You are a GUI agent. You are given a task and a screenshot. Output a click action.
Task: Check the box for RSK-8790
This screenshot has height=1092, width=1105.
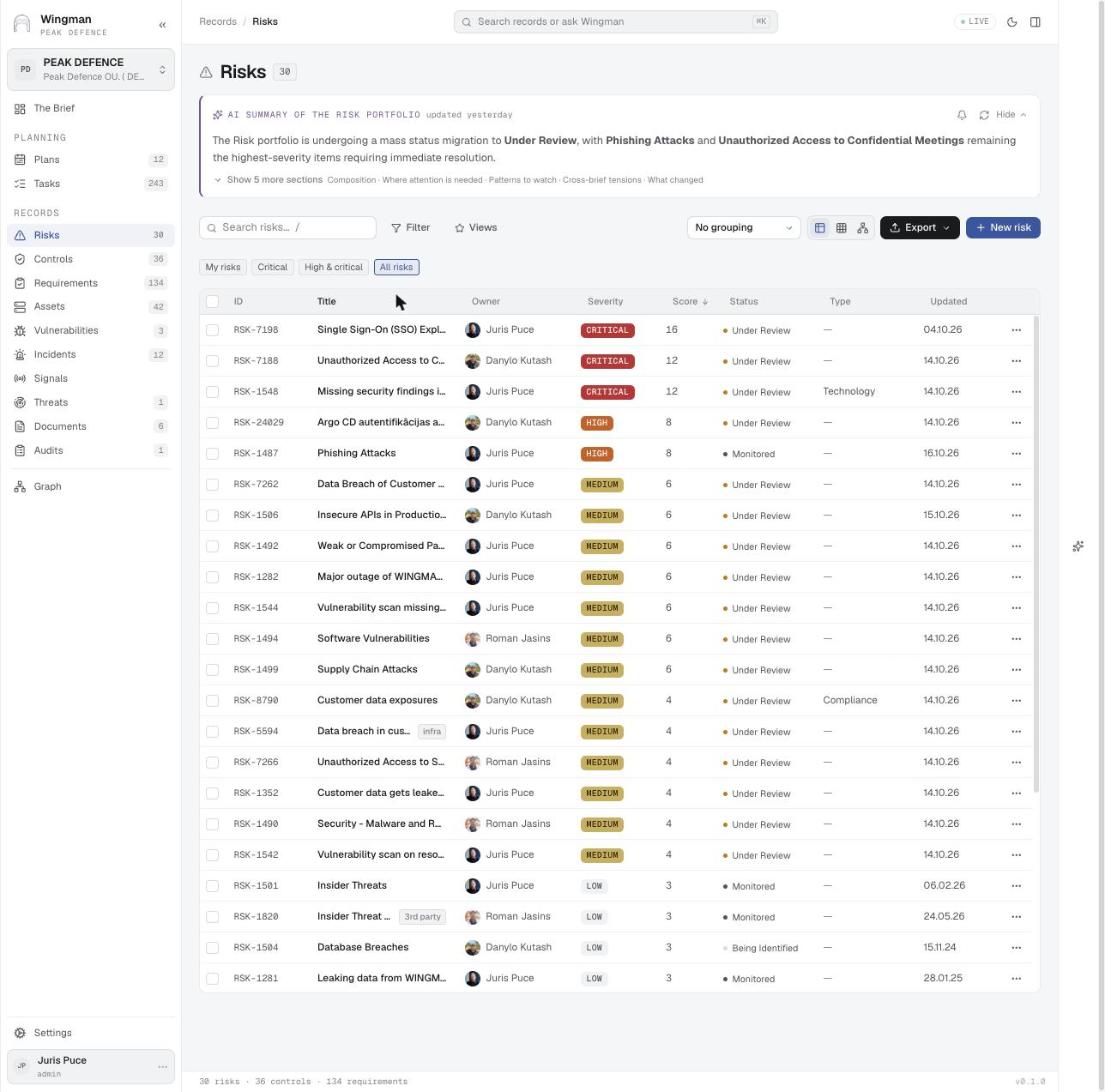(x=212, y=700)
